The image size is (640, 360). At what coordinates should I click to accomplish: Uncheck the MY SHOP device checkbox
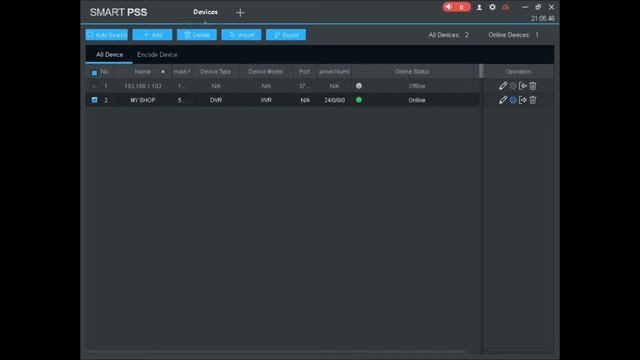pos(94,100)
